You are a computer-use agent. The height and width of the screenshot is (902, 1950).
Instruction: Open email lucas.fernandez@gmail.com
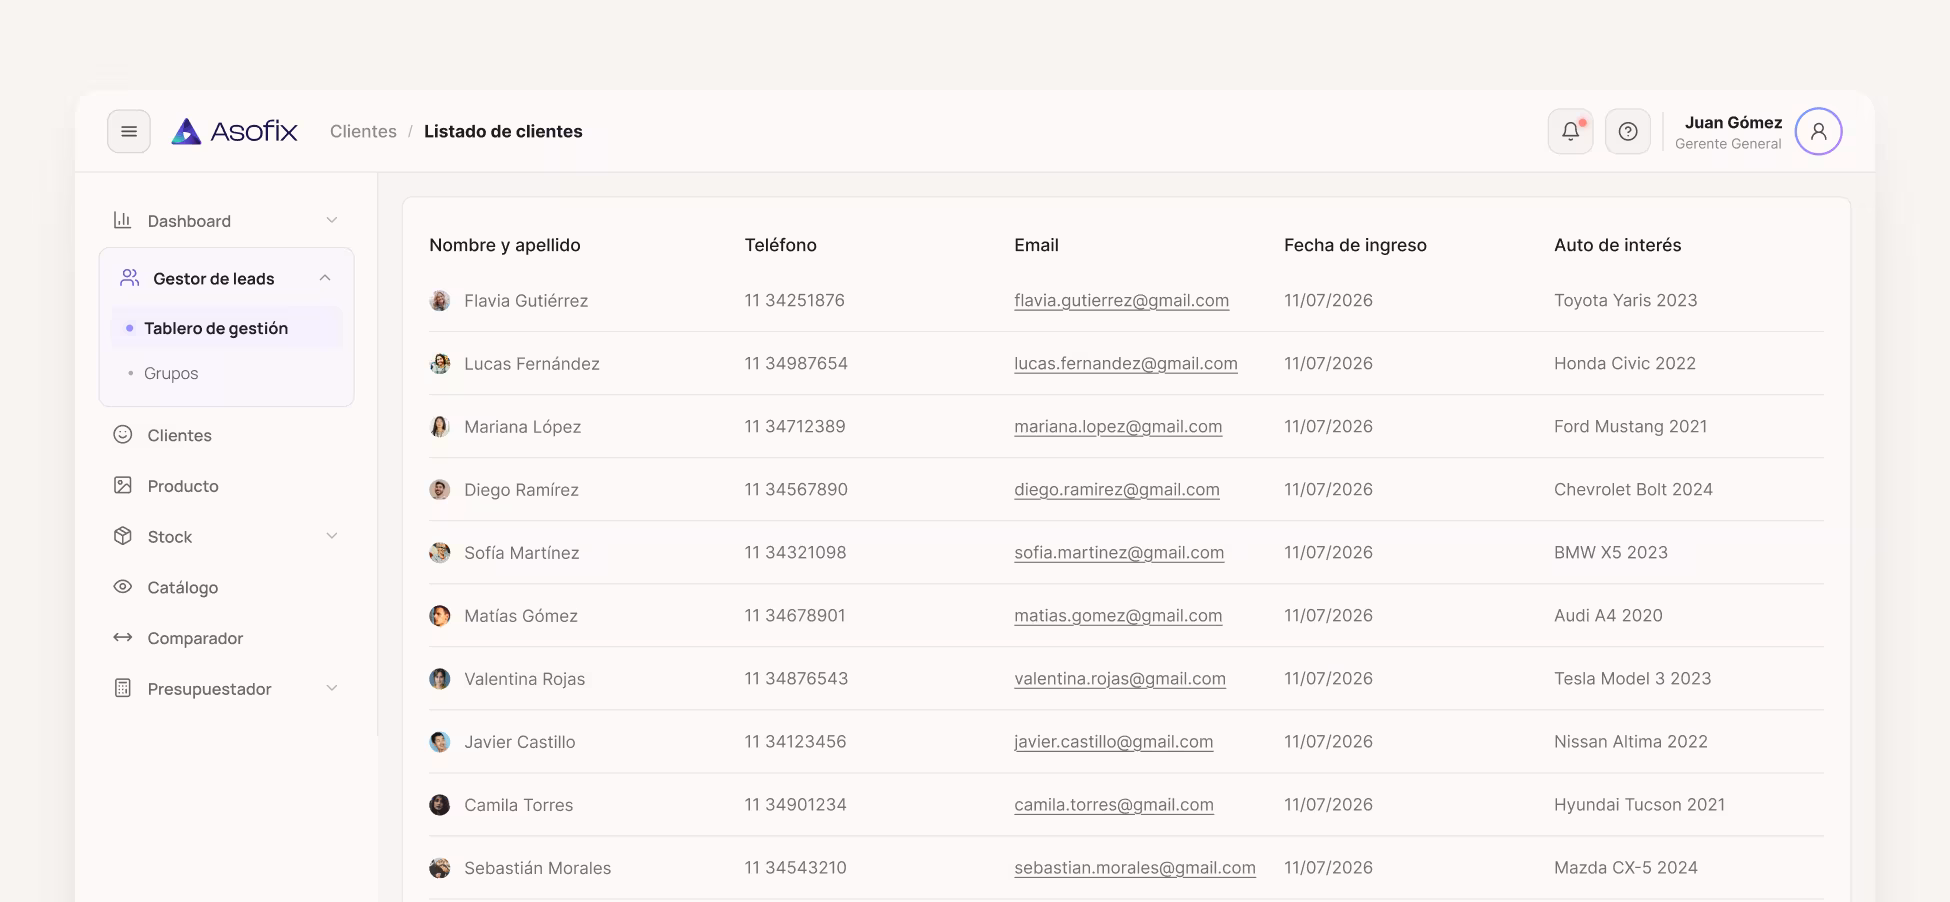[x=1125, y=363]
